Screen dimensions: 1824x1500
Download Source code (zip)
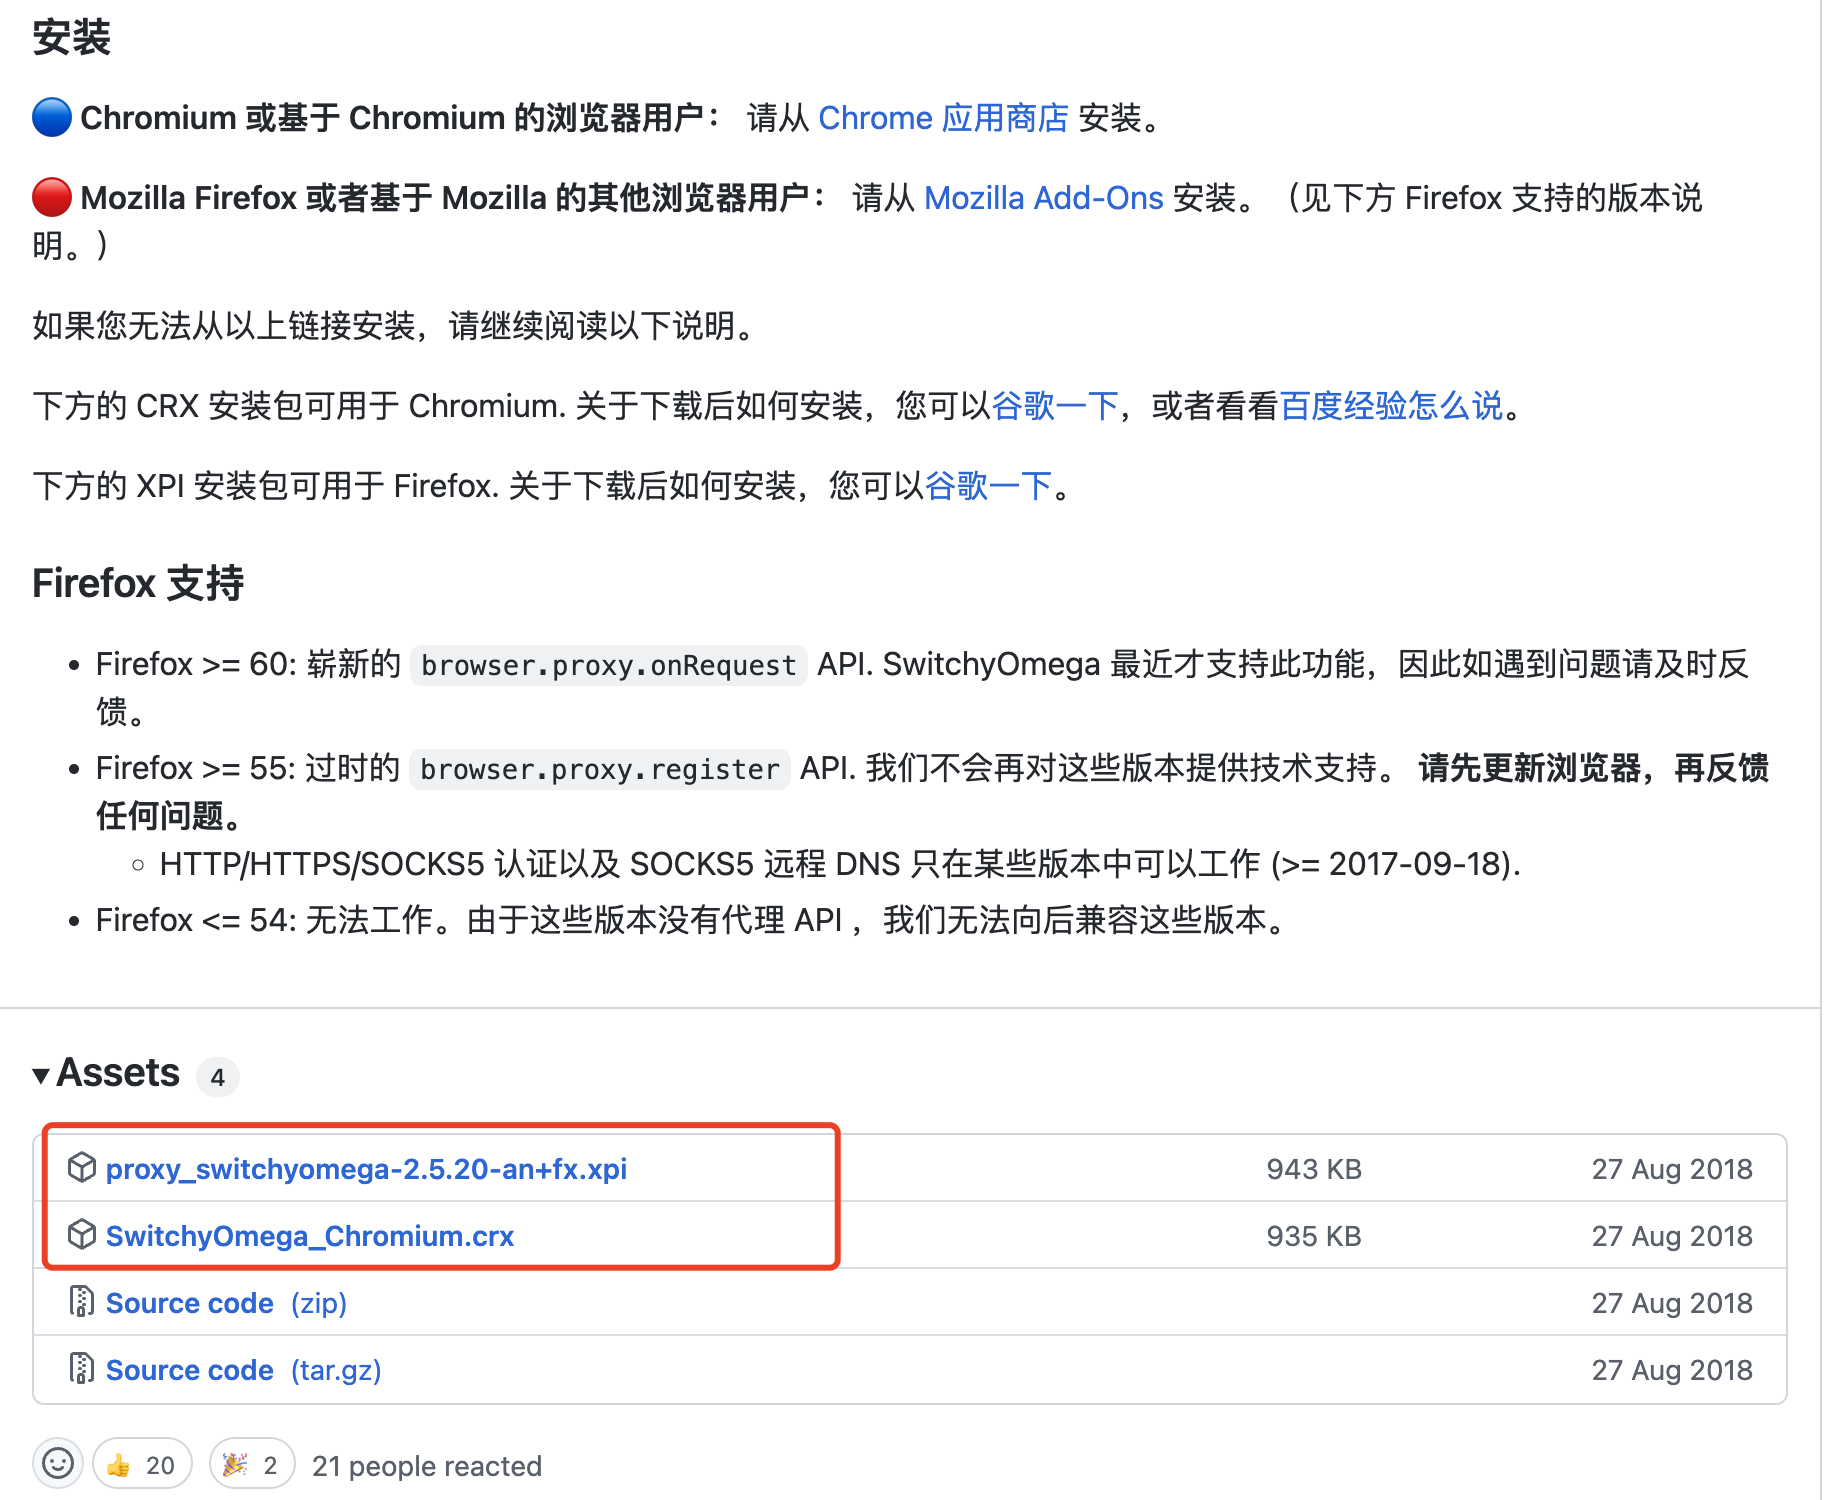226,1303
